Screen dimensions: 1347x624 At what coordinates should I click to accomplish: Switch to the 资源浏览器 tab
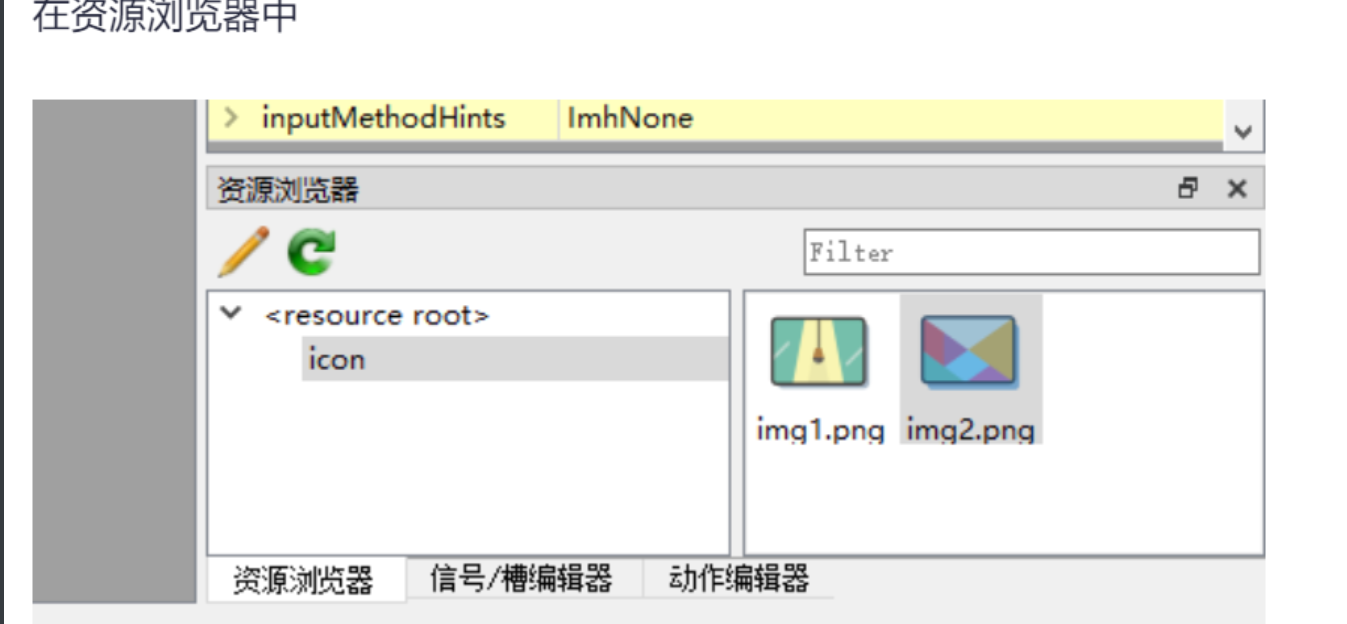303,579
